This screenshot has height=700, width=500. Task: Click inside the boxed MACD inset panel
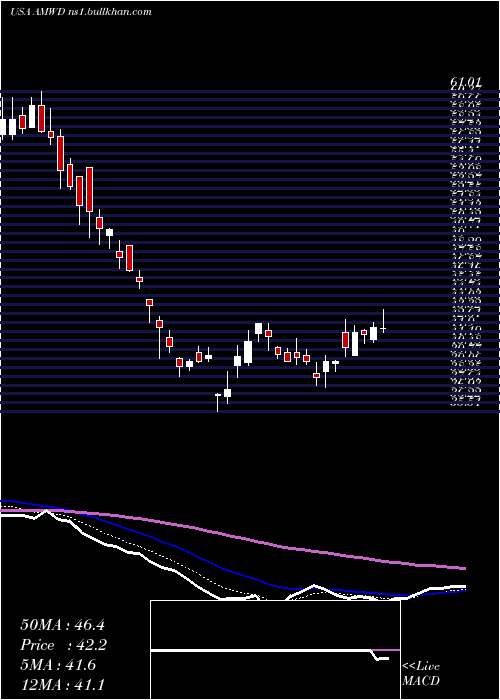point(275,650)
